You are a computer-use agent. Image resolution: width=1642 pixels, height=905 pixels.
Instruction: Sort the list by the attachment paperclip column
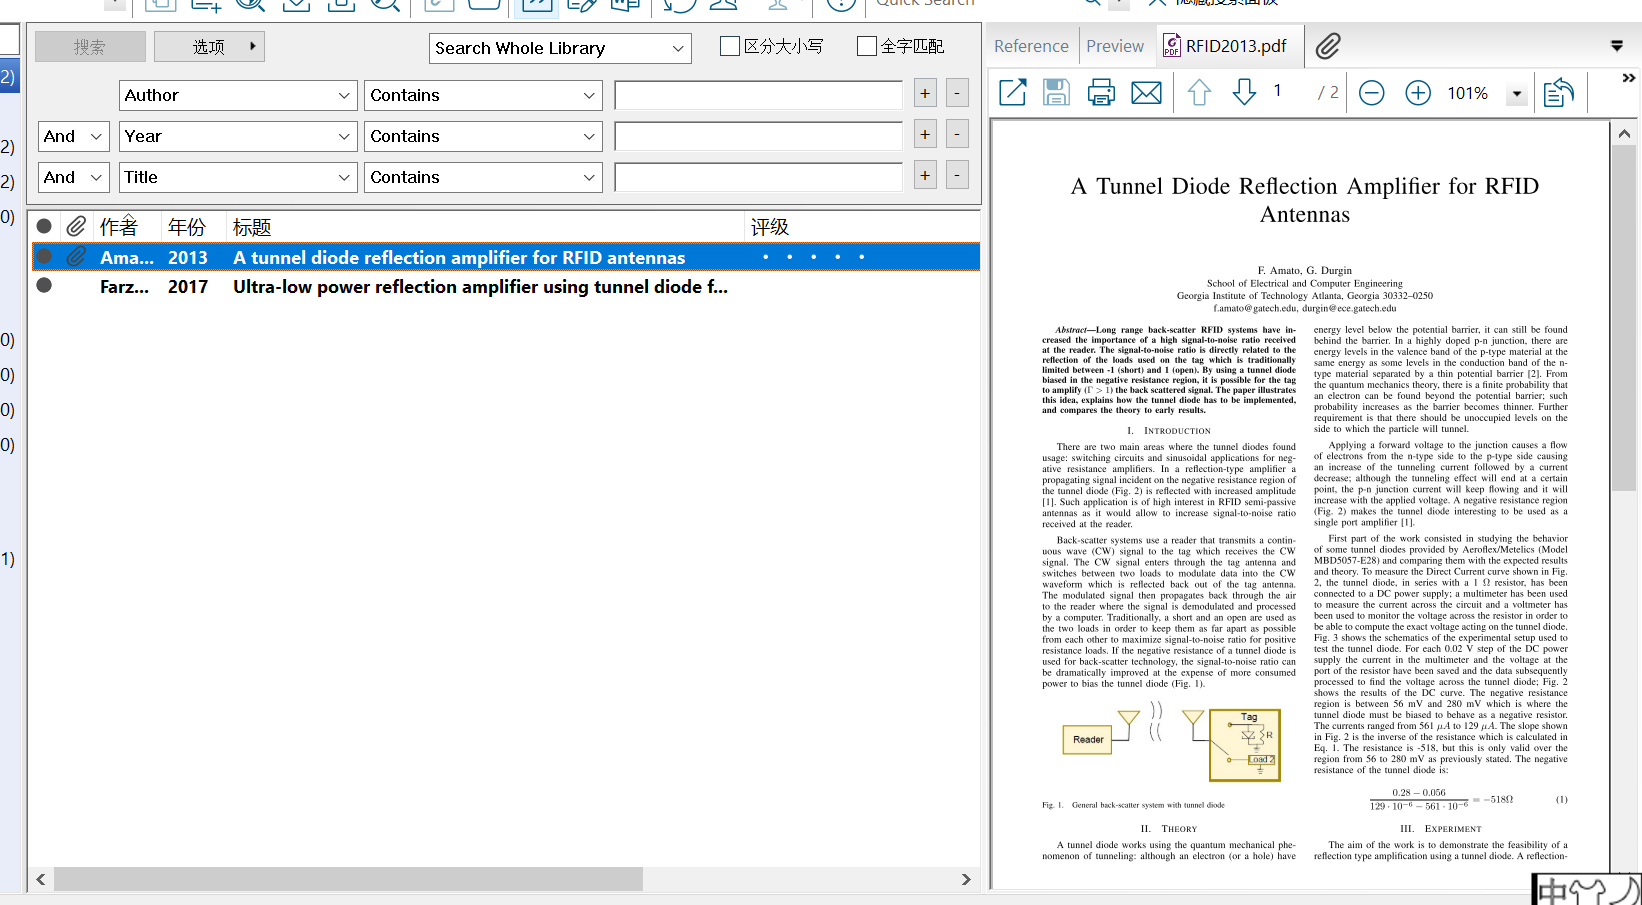(x=76, y=227)
